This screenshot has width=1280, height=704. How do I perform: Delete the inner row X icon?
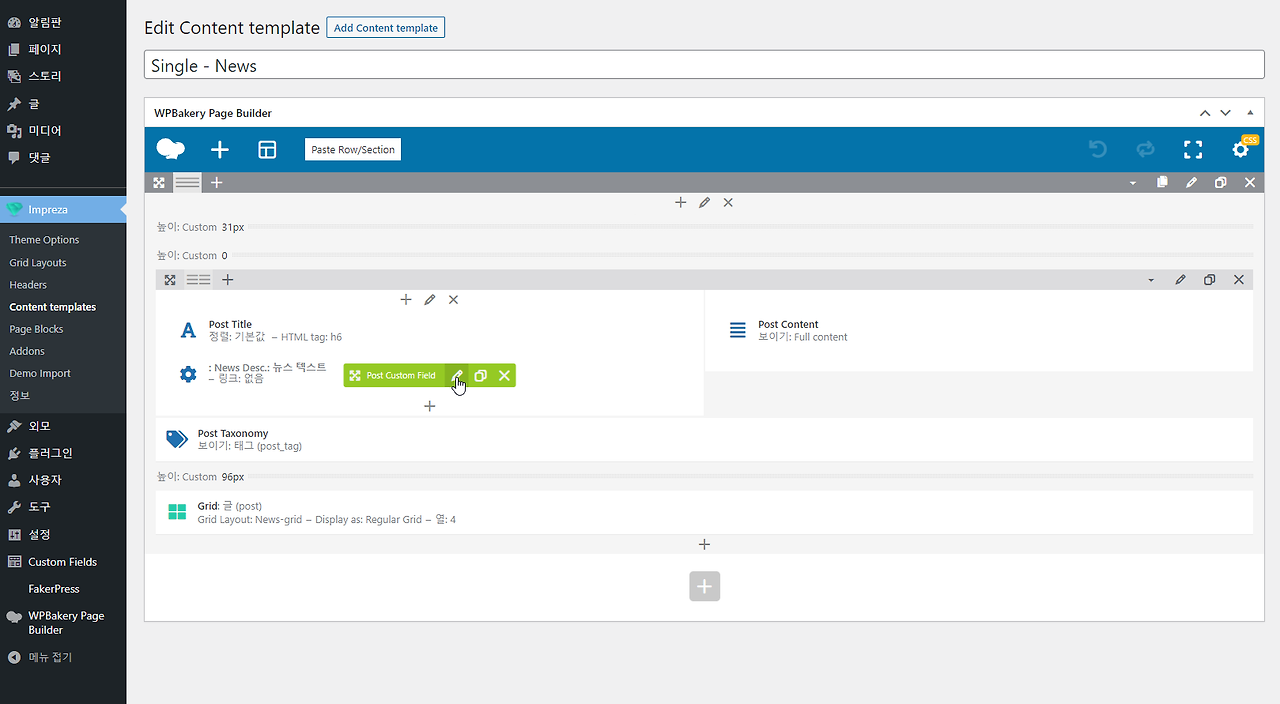(1239, 280)
